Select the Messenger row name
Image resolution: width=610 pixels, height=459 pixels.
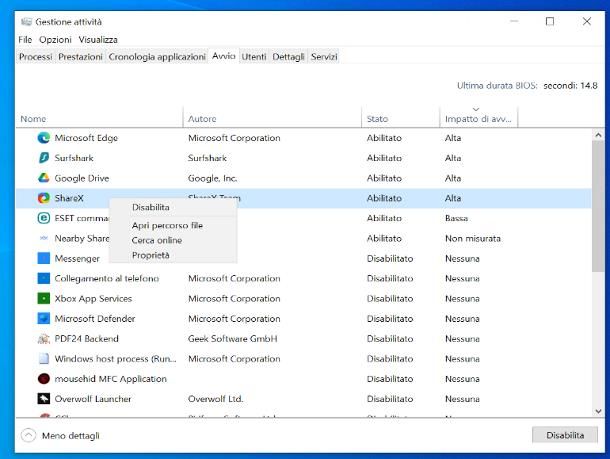(77, 259)
